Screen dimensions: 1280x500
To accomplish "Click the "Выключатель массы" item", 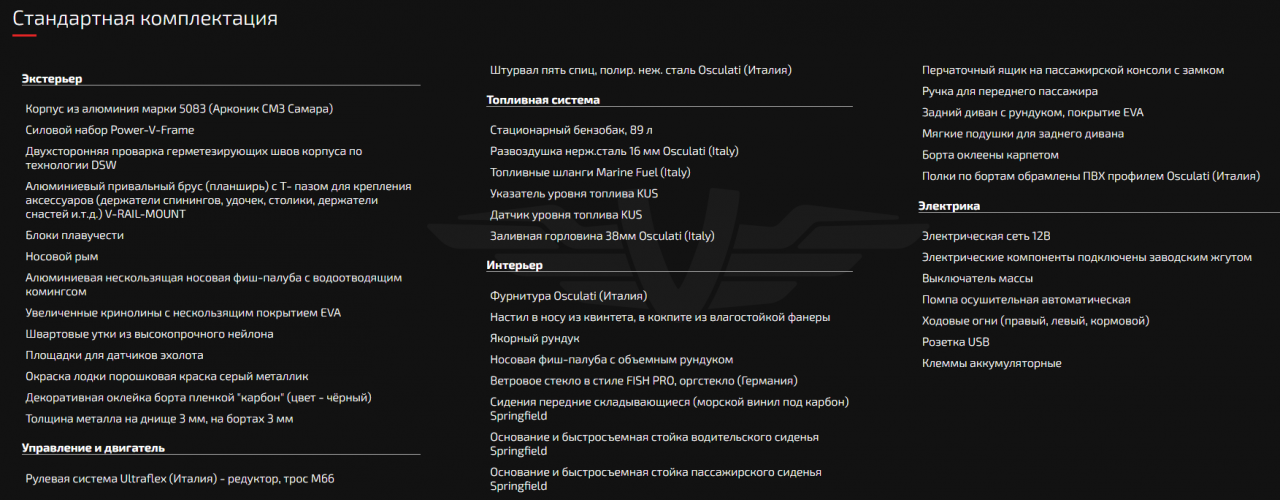I will (978, 278).
